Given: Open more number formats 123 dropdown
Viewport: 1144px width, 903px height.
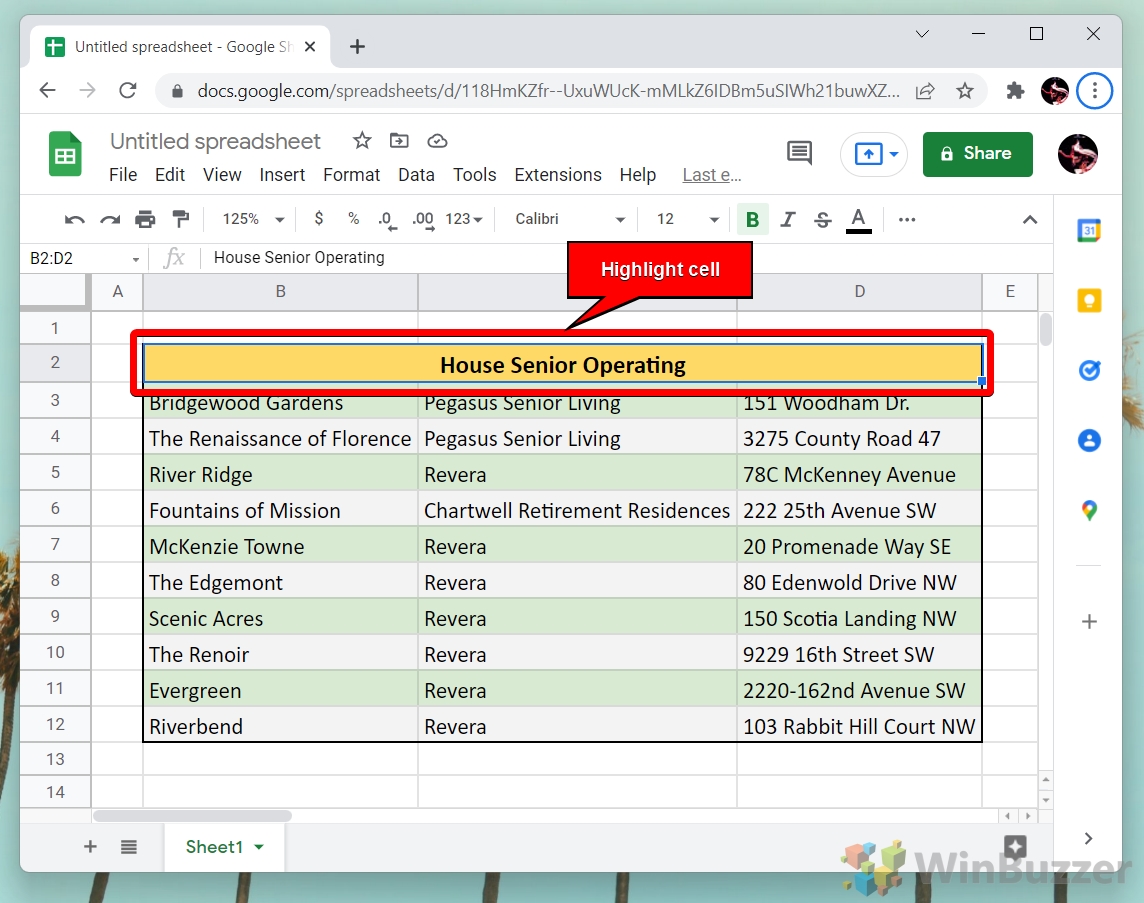Looking at the screenshot, I should point(464,219).
